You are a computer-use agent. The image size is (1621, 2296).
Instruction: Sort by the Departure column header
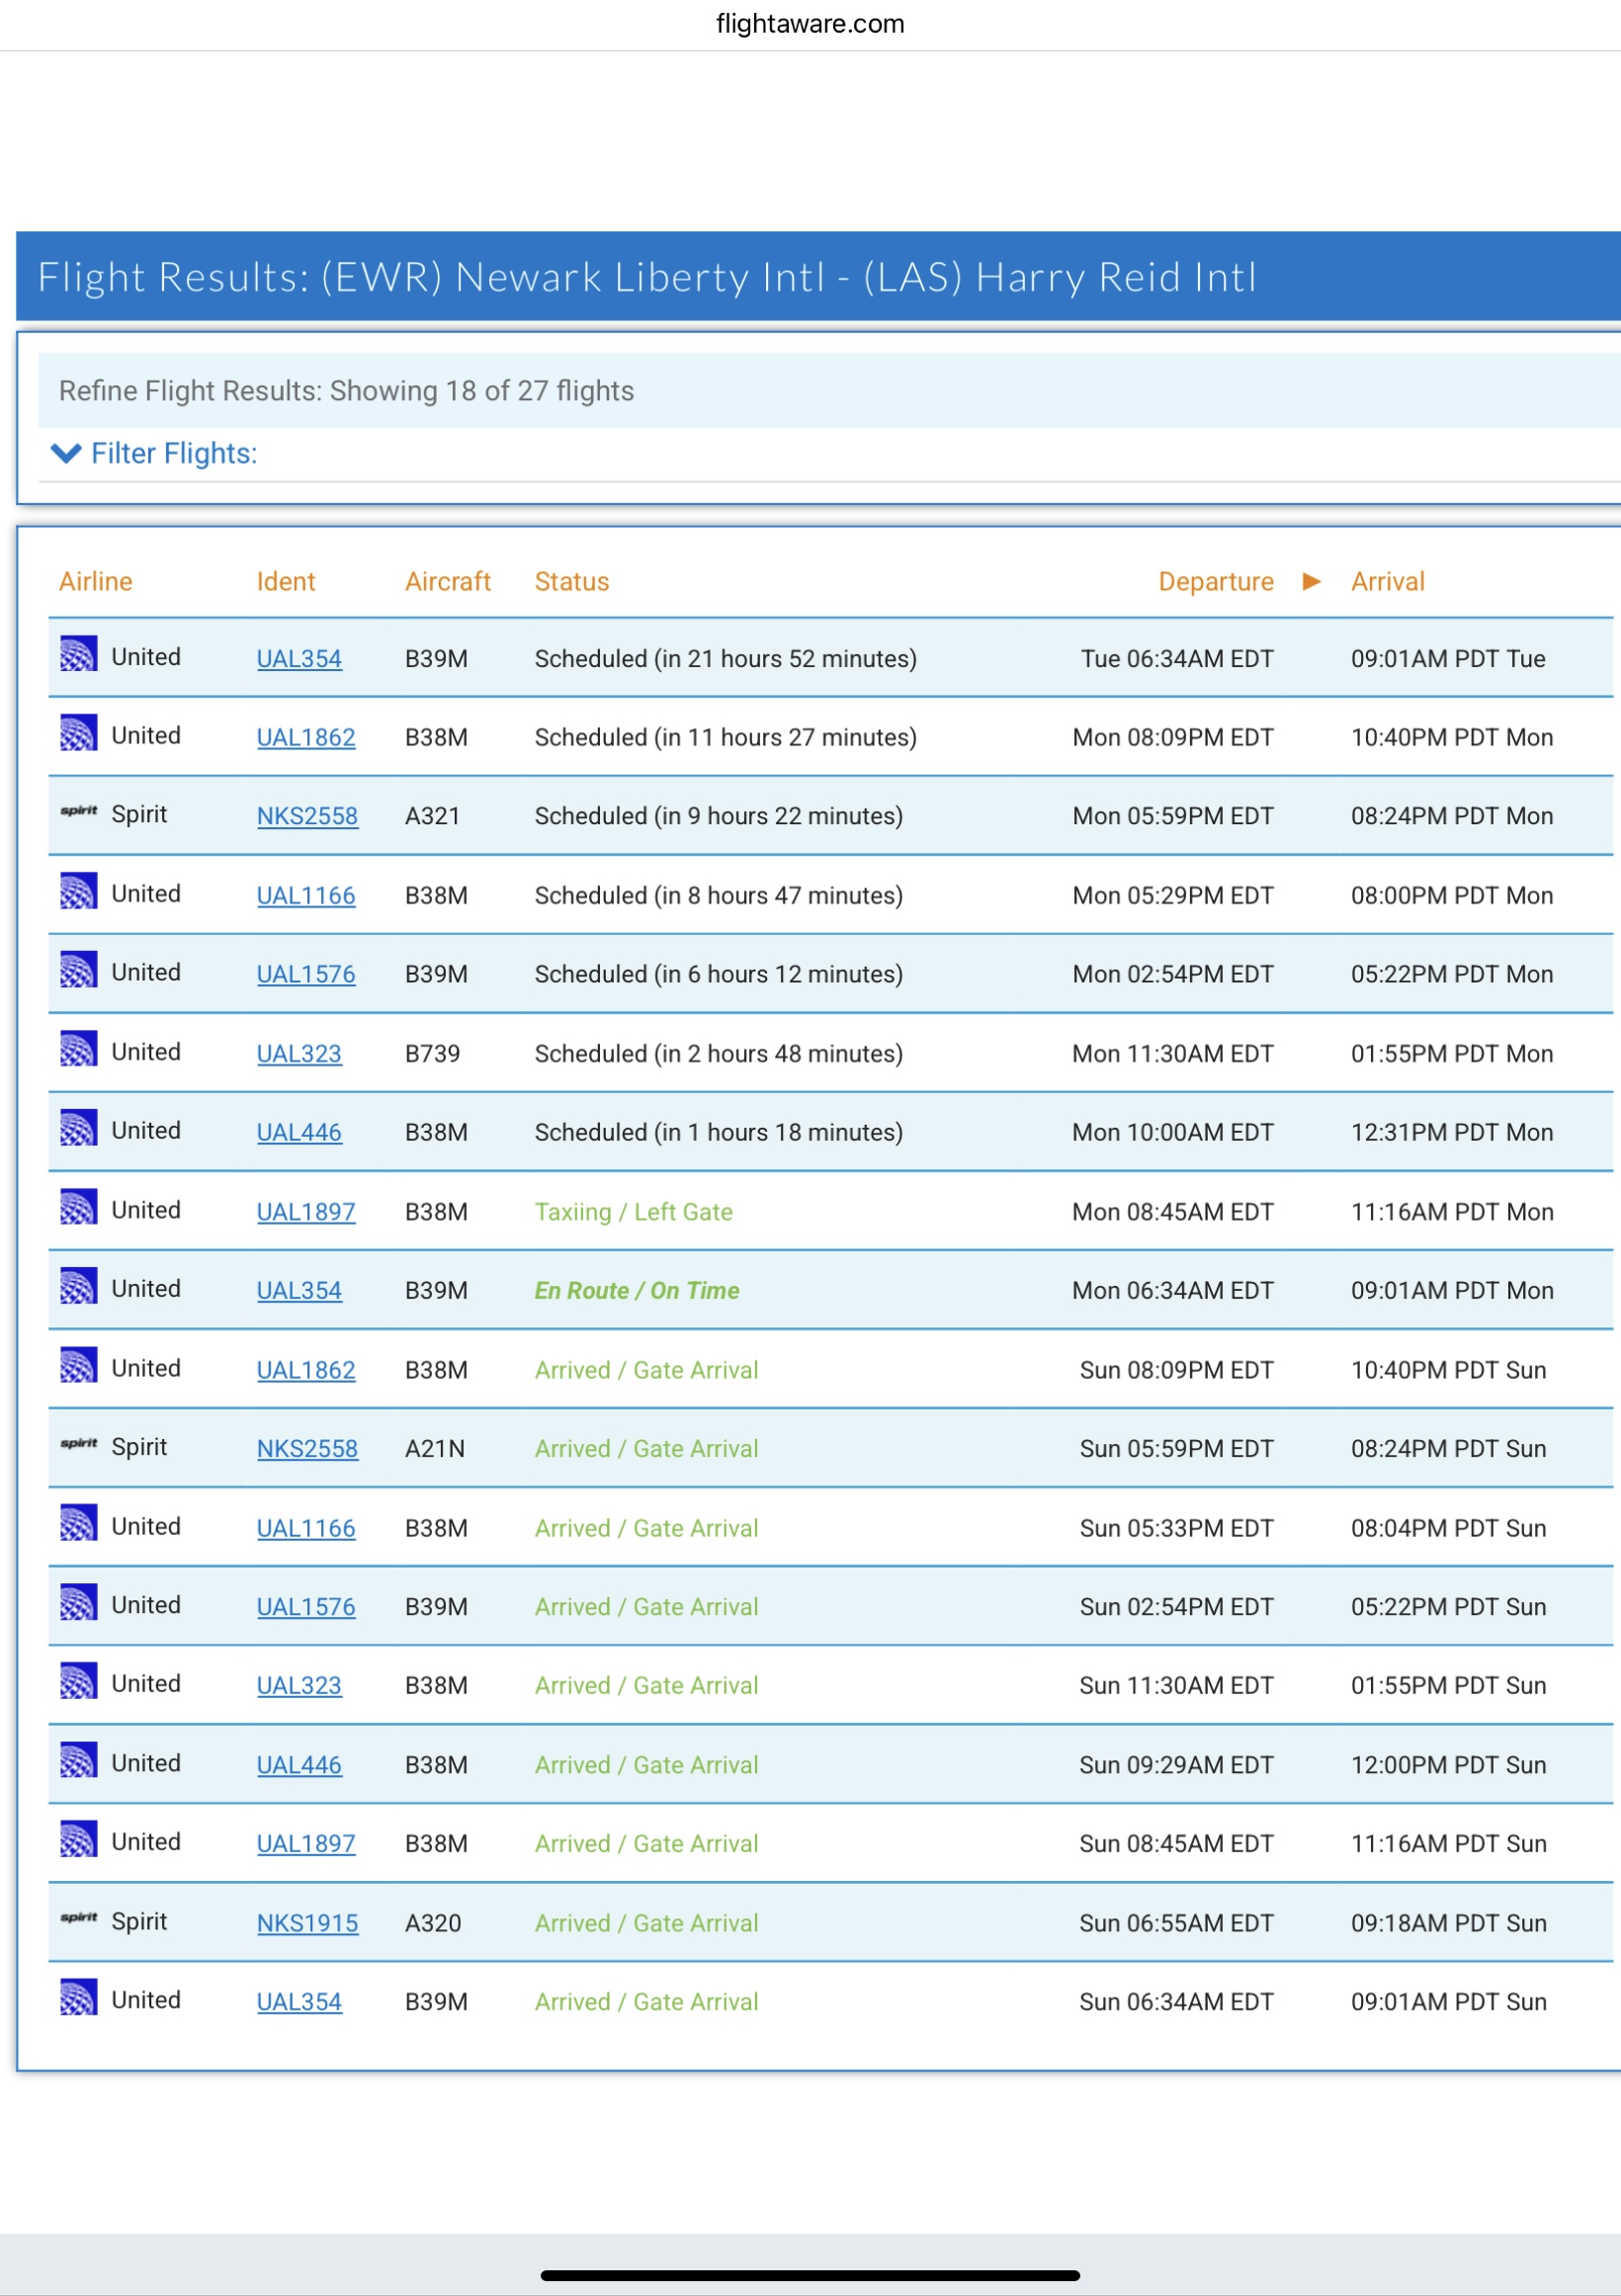click(x=1216, y=582)
